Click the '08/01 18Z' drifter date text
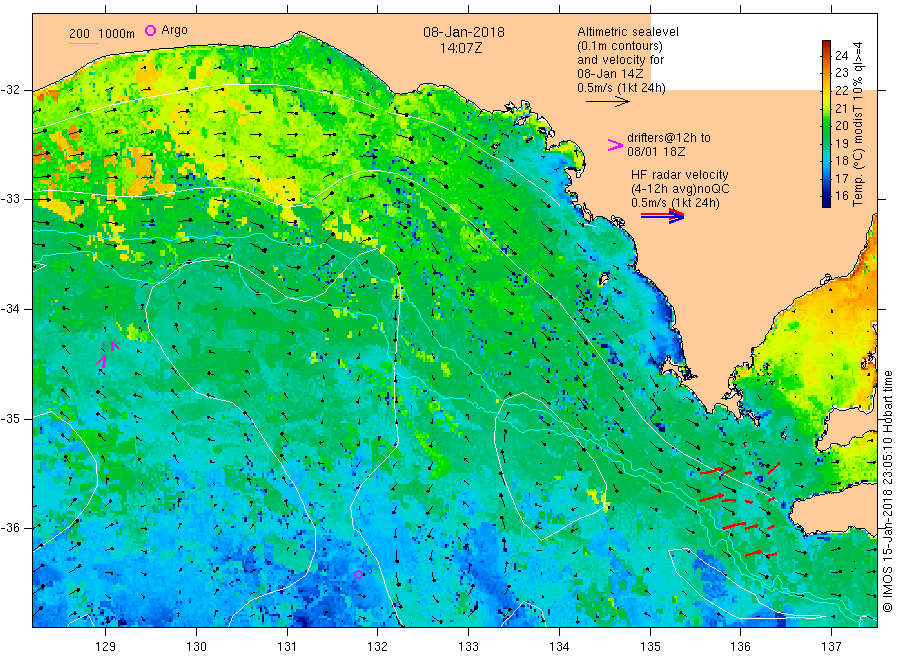The width and height of the screenshot is (900, 660). tap(656, 152)
